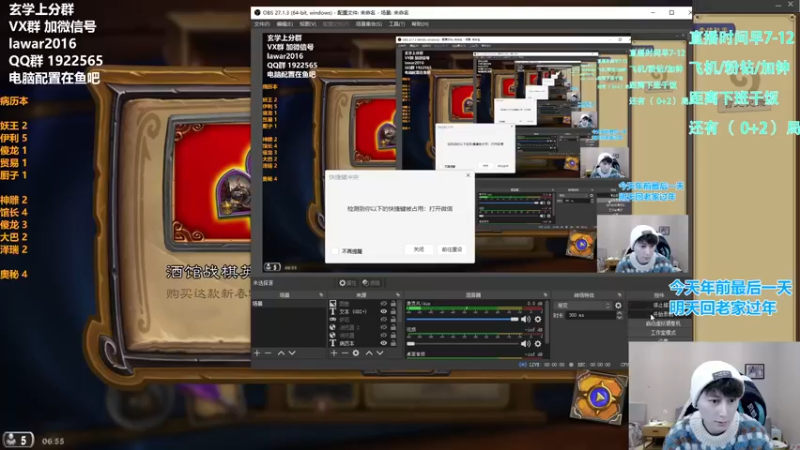Open the 文件(F) menu in OBS

[x=262, y=24]
